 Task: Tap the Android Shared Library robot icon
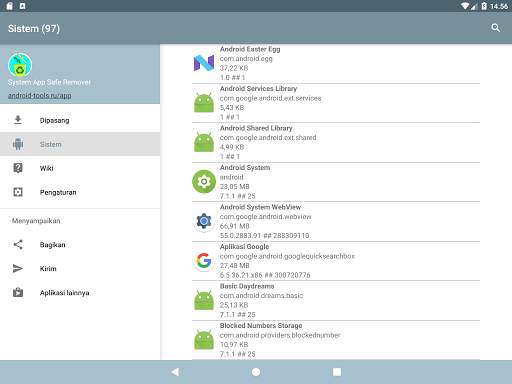coord(204,142)
